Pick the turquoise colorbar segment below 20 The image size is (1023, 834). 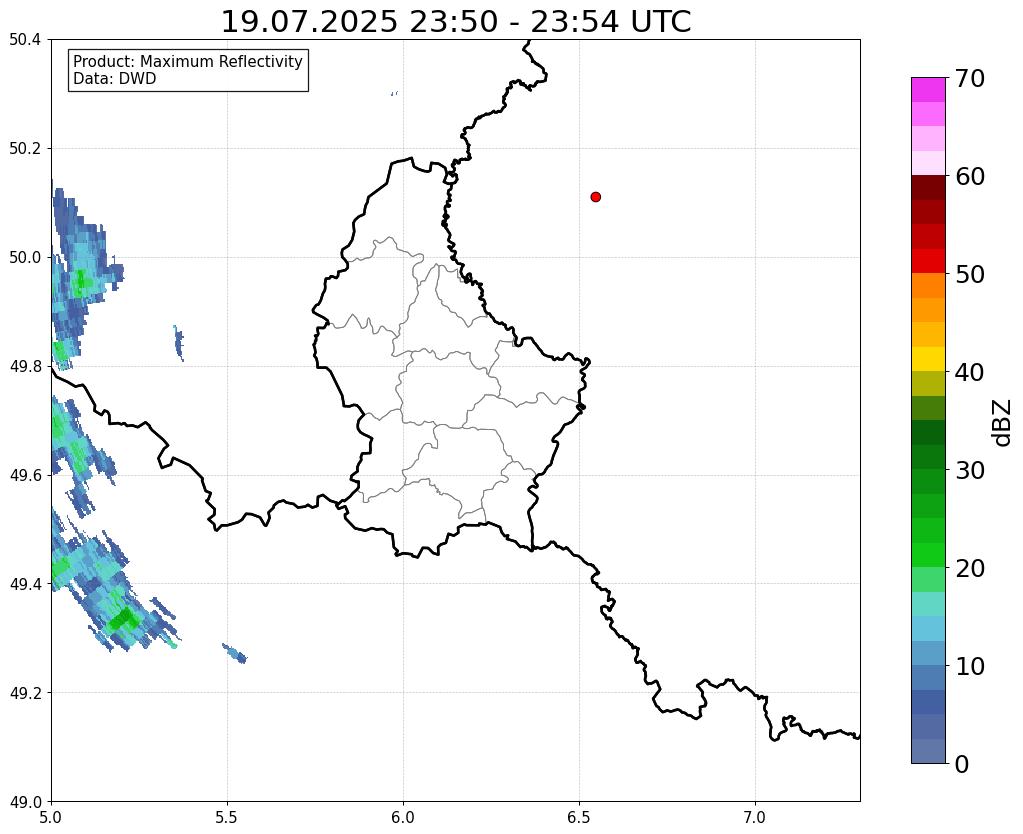tap(928, 604)
